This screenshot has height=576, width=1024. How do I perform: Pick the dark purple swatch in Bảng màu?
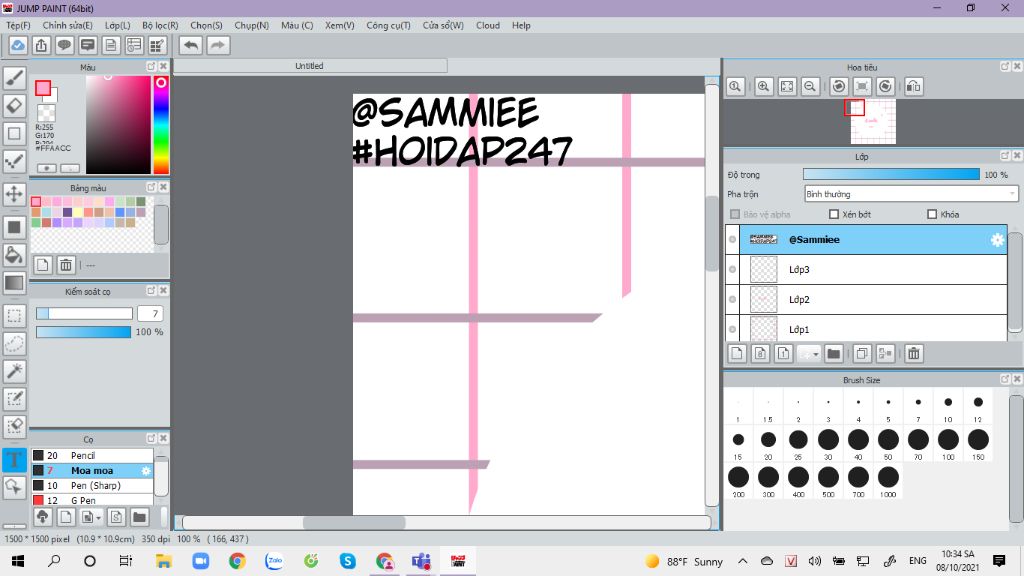67,212
